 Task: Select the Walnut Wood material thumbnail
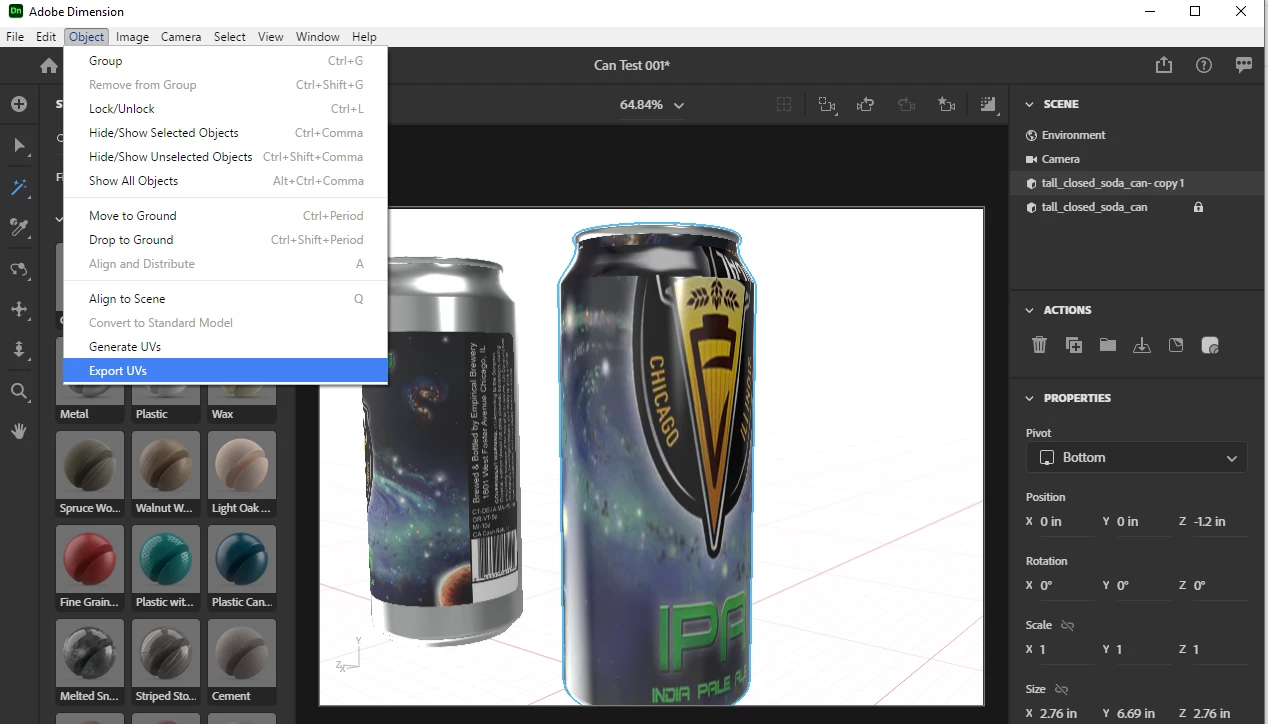pyautogui.click(x=166, y=474)
